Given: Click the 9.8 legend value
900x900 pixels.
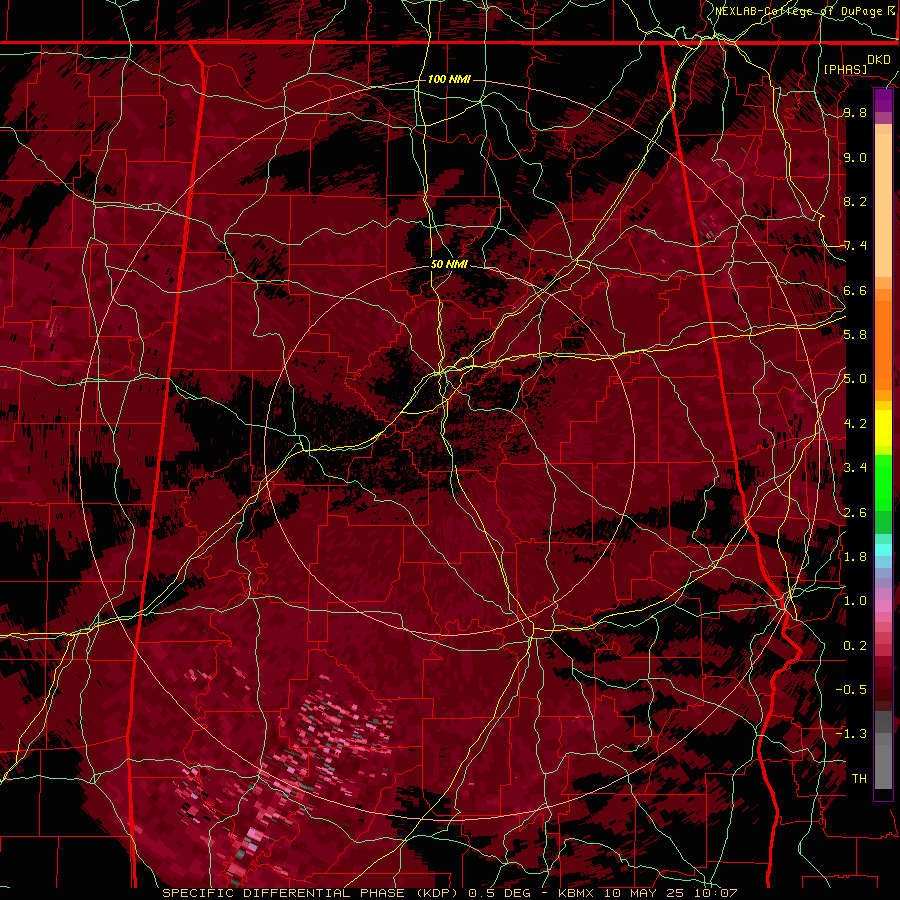Looking at the screenshot, I should 855,112.
